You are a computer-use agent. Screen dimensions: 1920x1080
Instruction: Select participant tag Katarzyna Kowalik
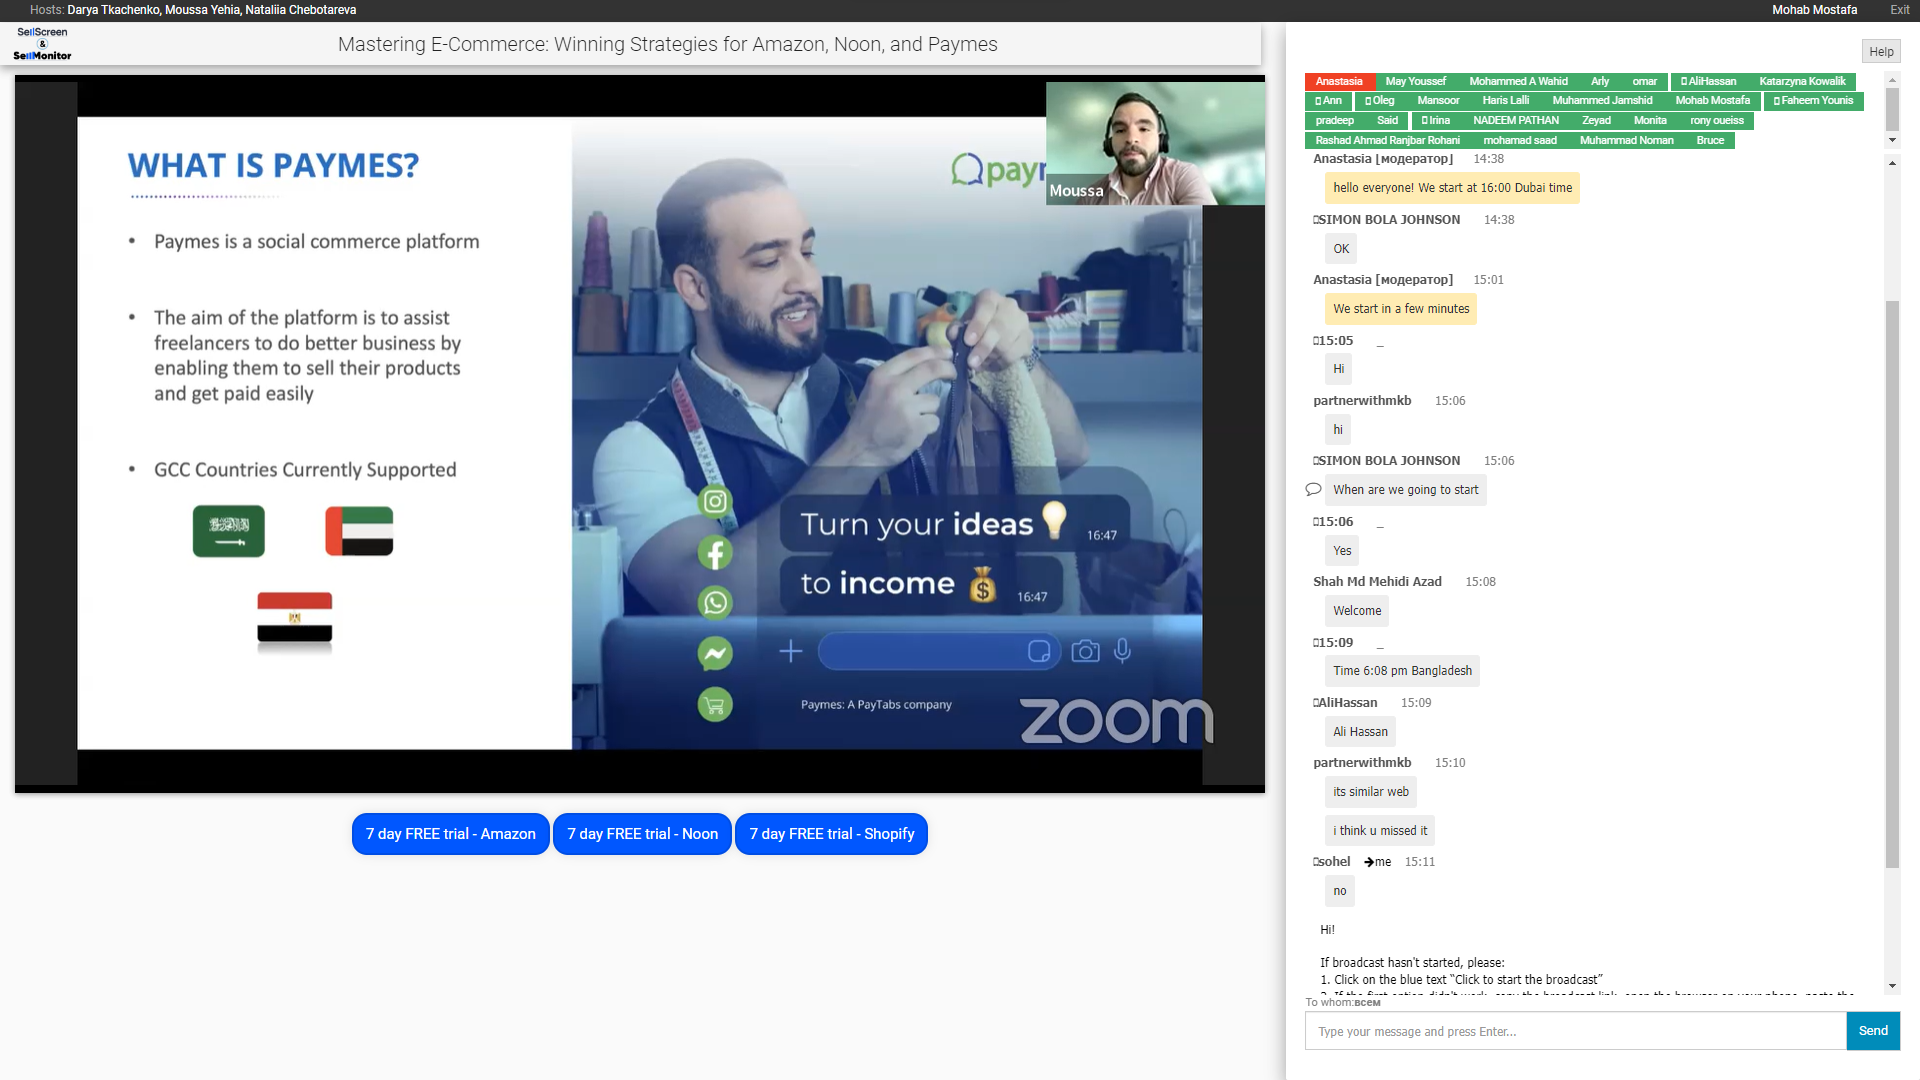pyautogui.click(x=1802, y=81)
